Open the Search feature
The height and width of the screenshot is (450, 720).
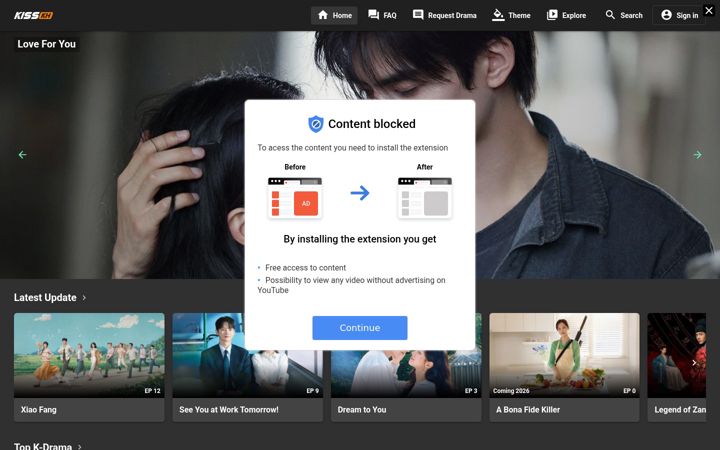(x=624, y=15)
